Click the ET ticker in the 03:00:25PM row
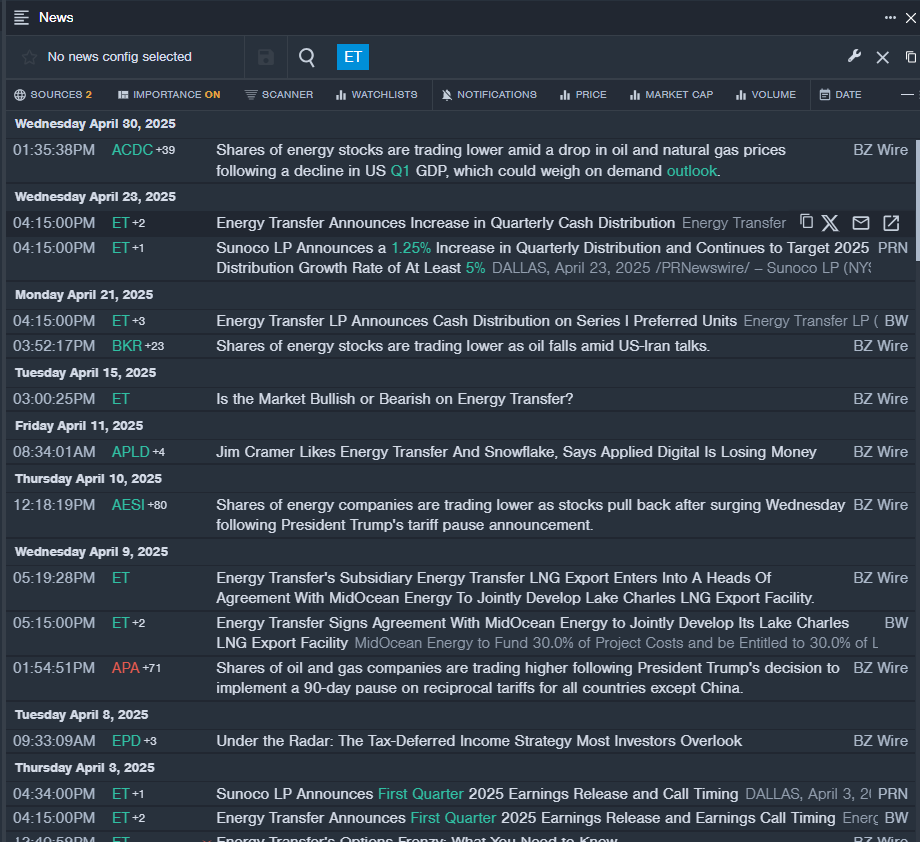This screenshot has height=842, width=920. pos(120,399)
